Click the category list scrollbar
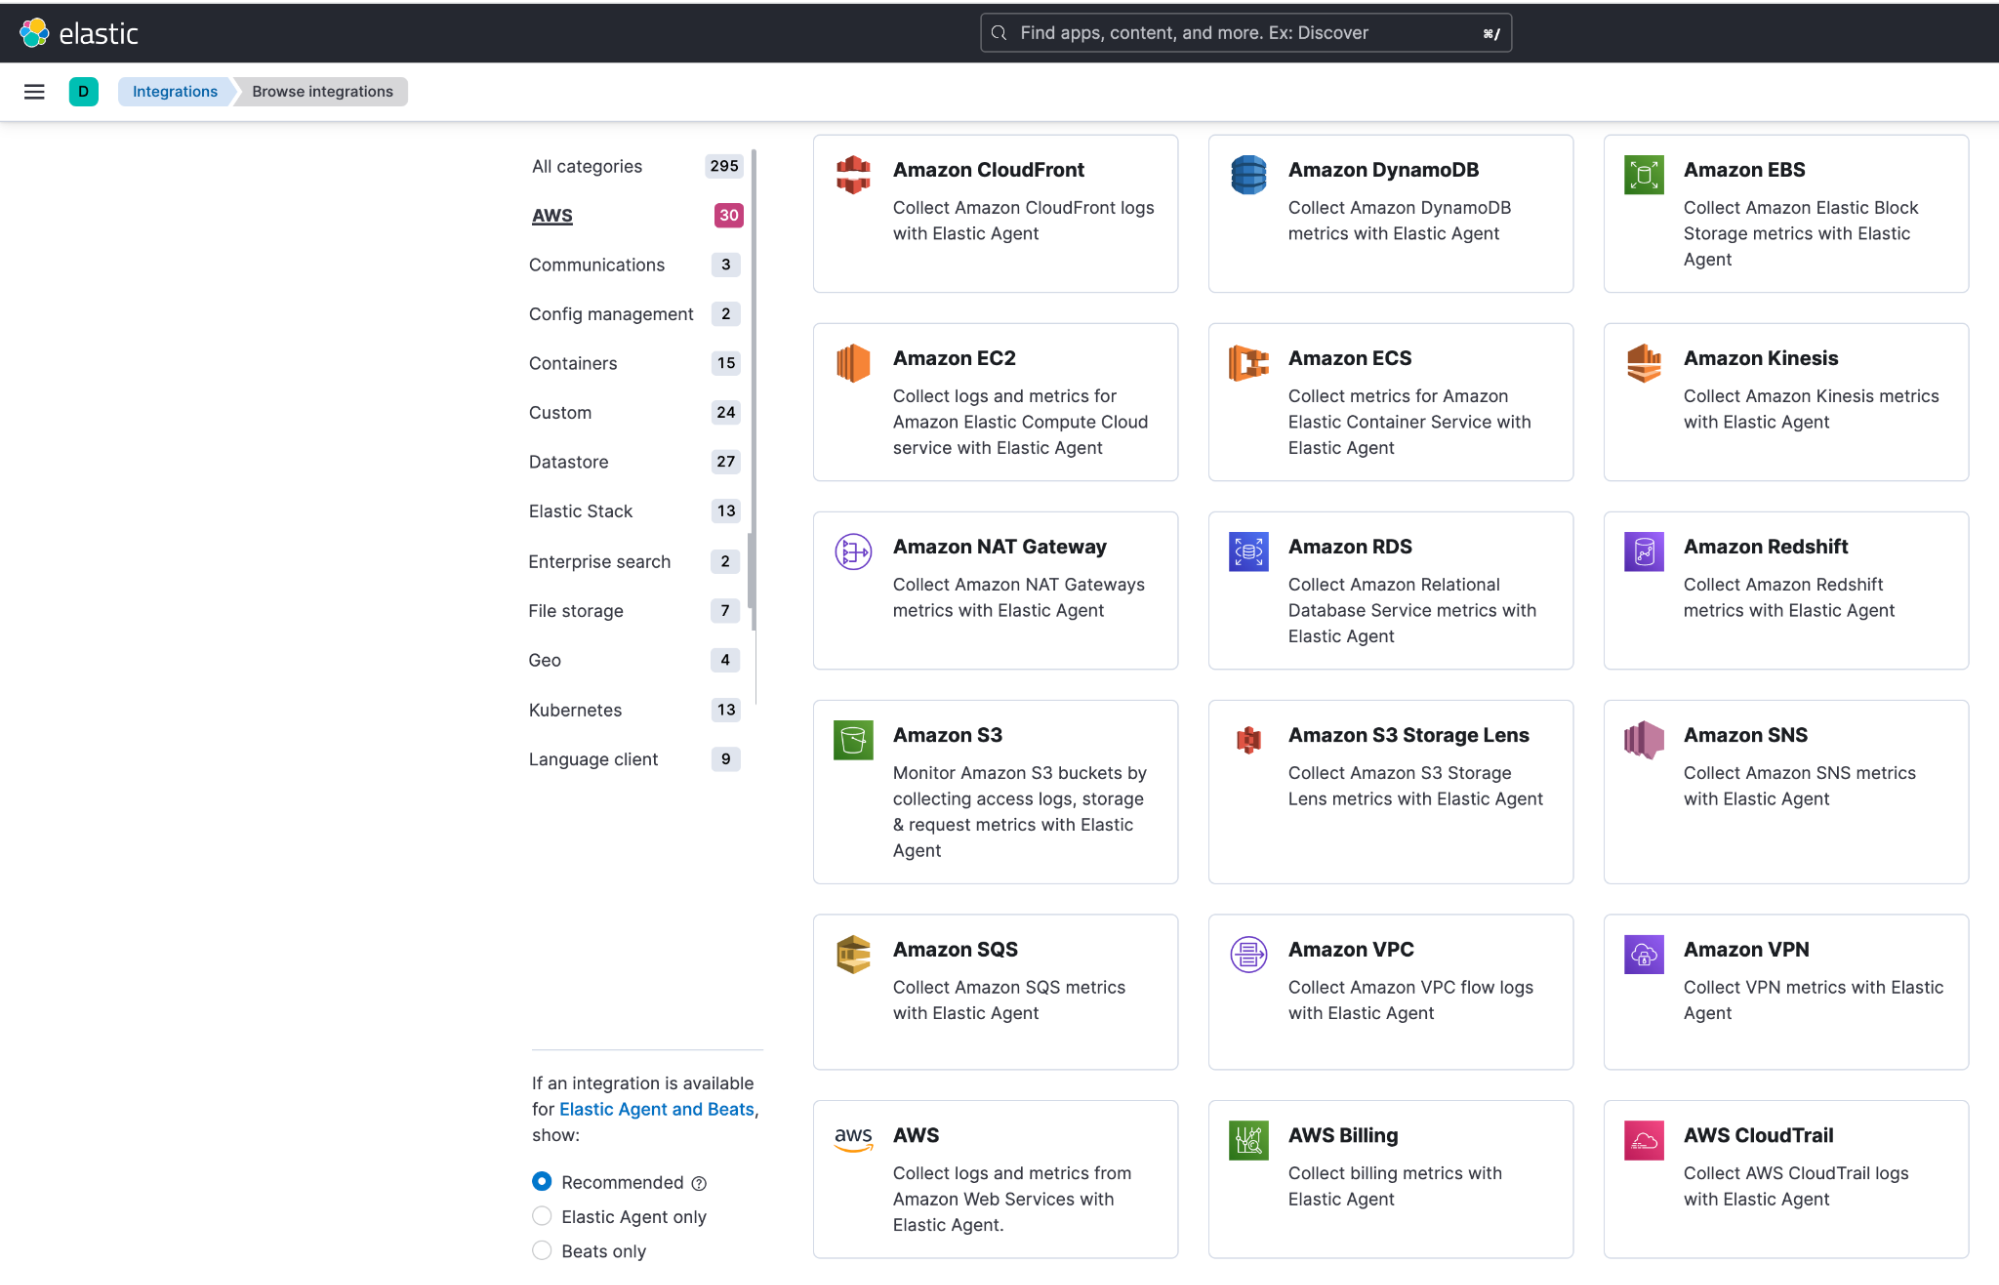1999x1285 pixels. pos(753,390)
